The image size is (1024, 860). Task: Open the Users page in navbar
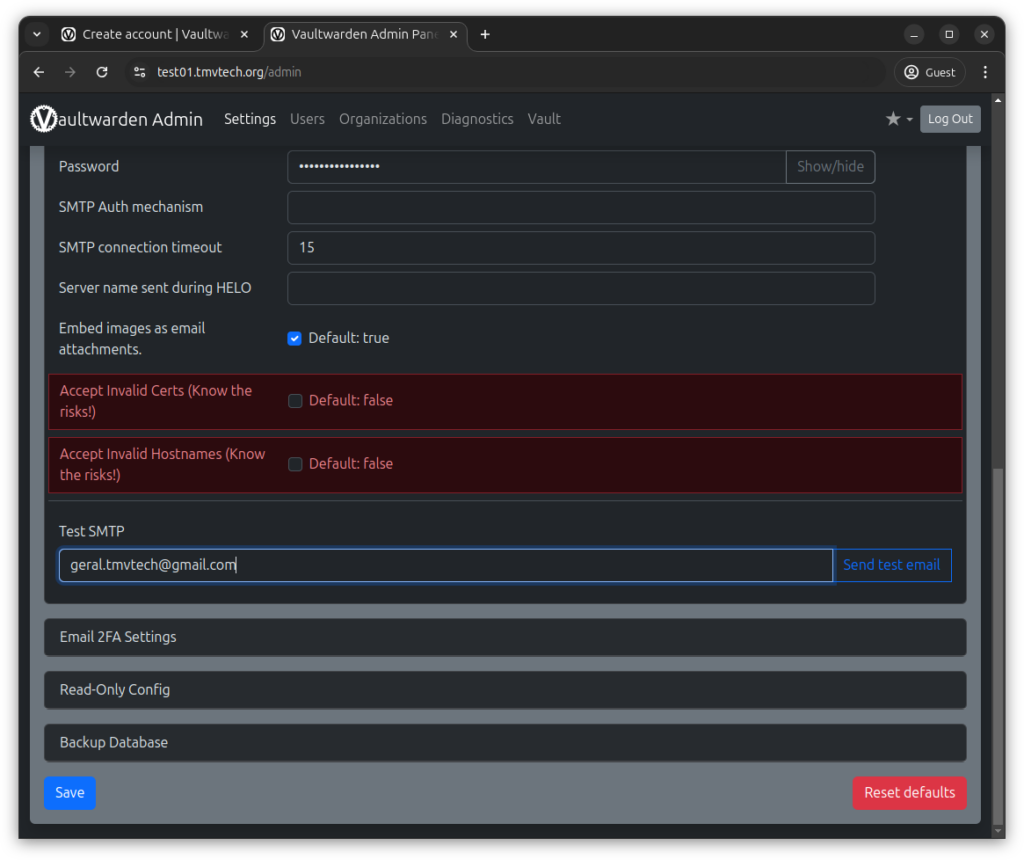tap(307, 119)
